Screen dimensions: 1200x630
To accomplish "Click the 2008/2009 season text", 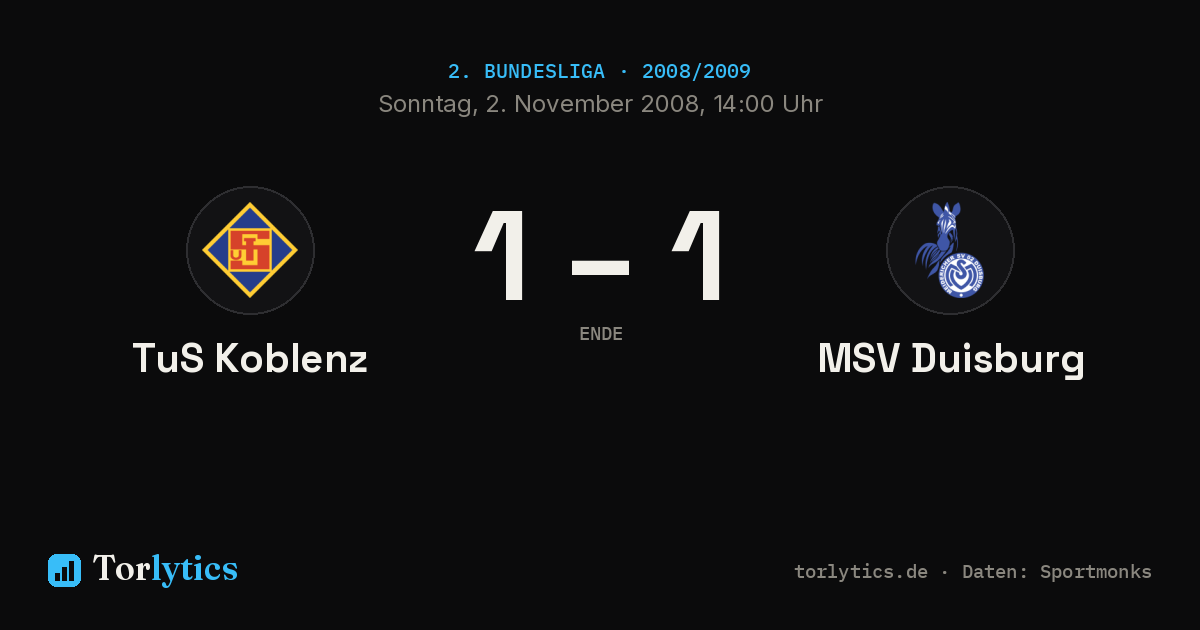I will point(696,72).
